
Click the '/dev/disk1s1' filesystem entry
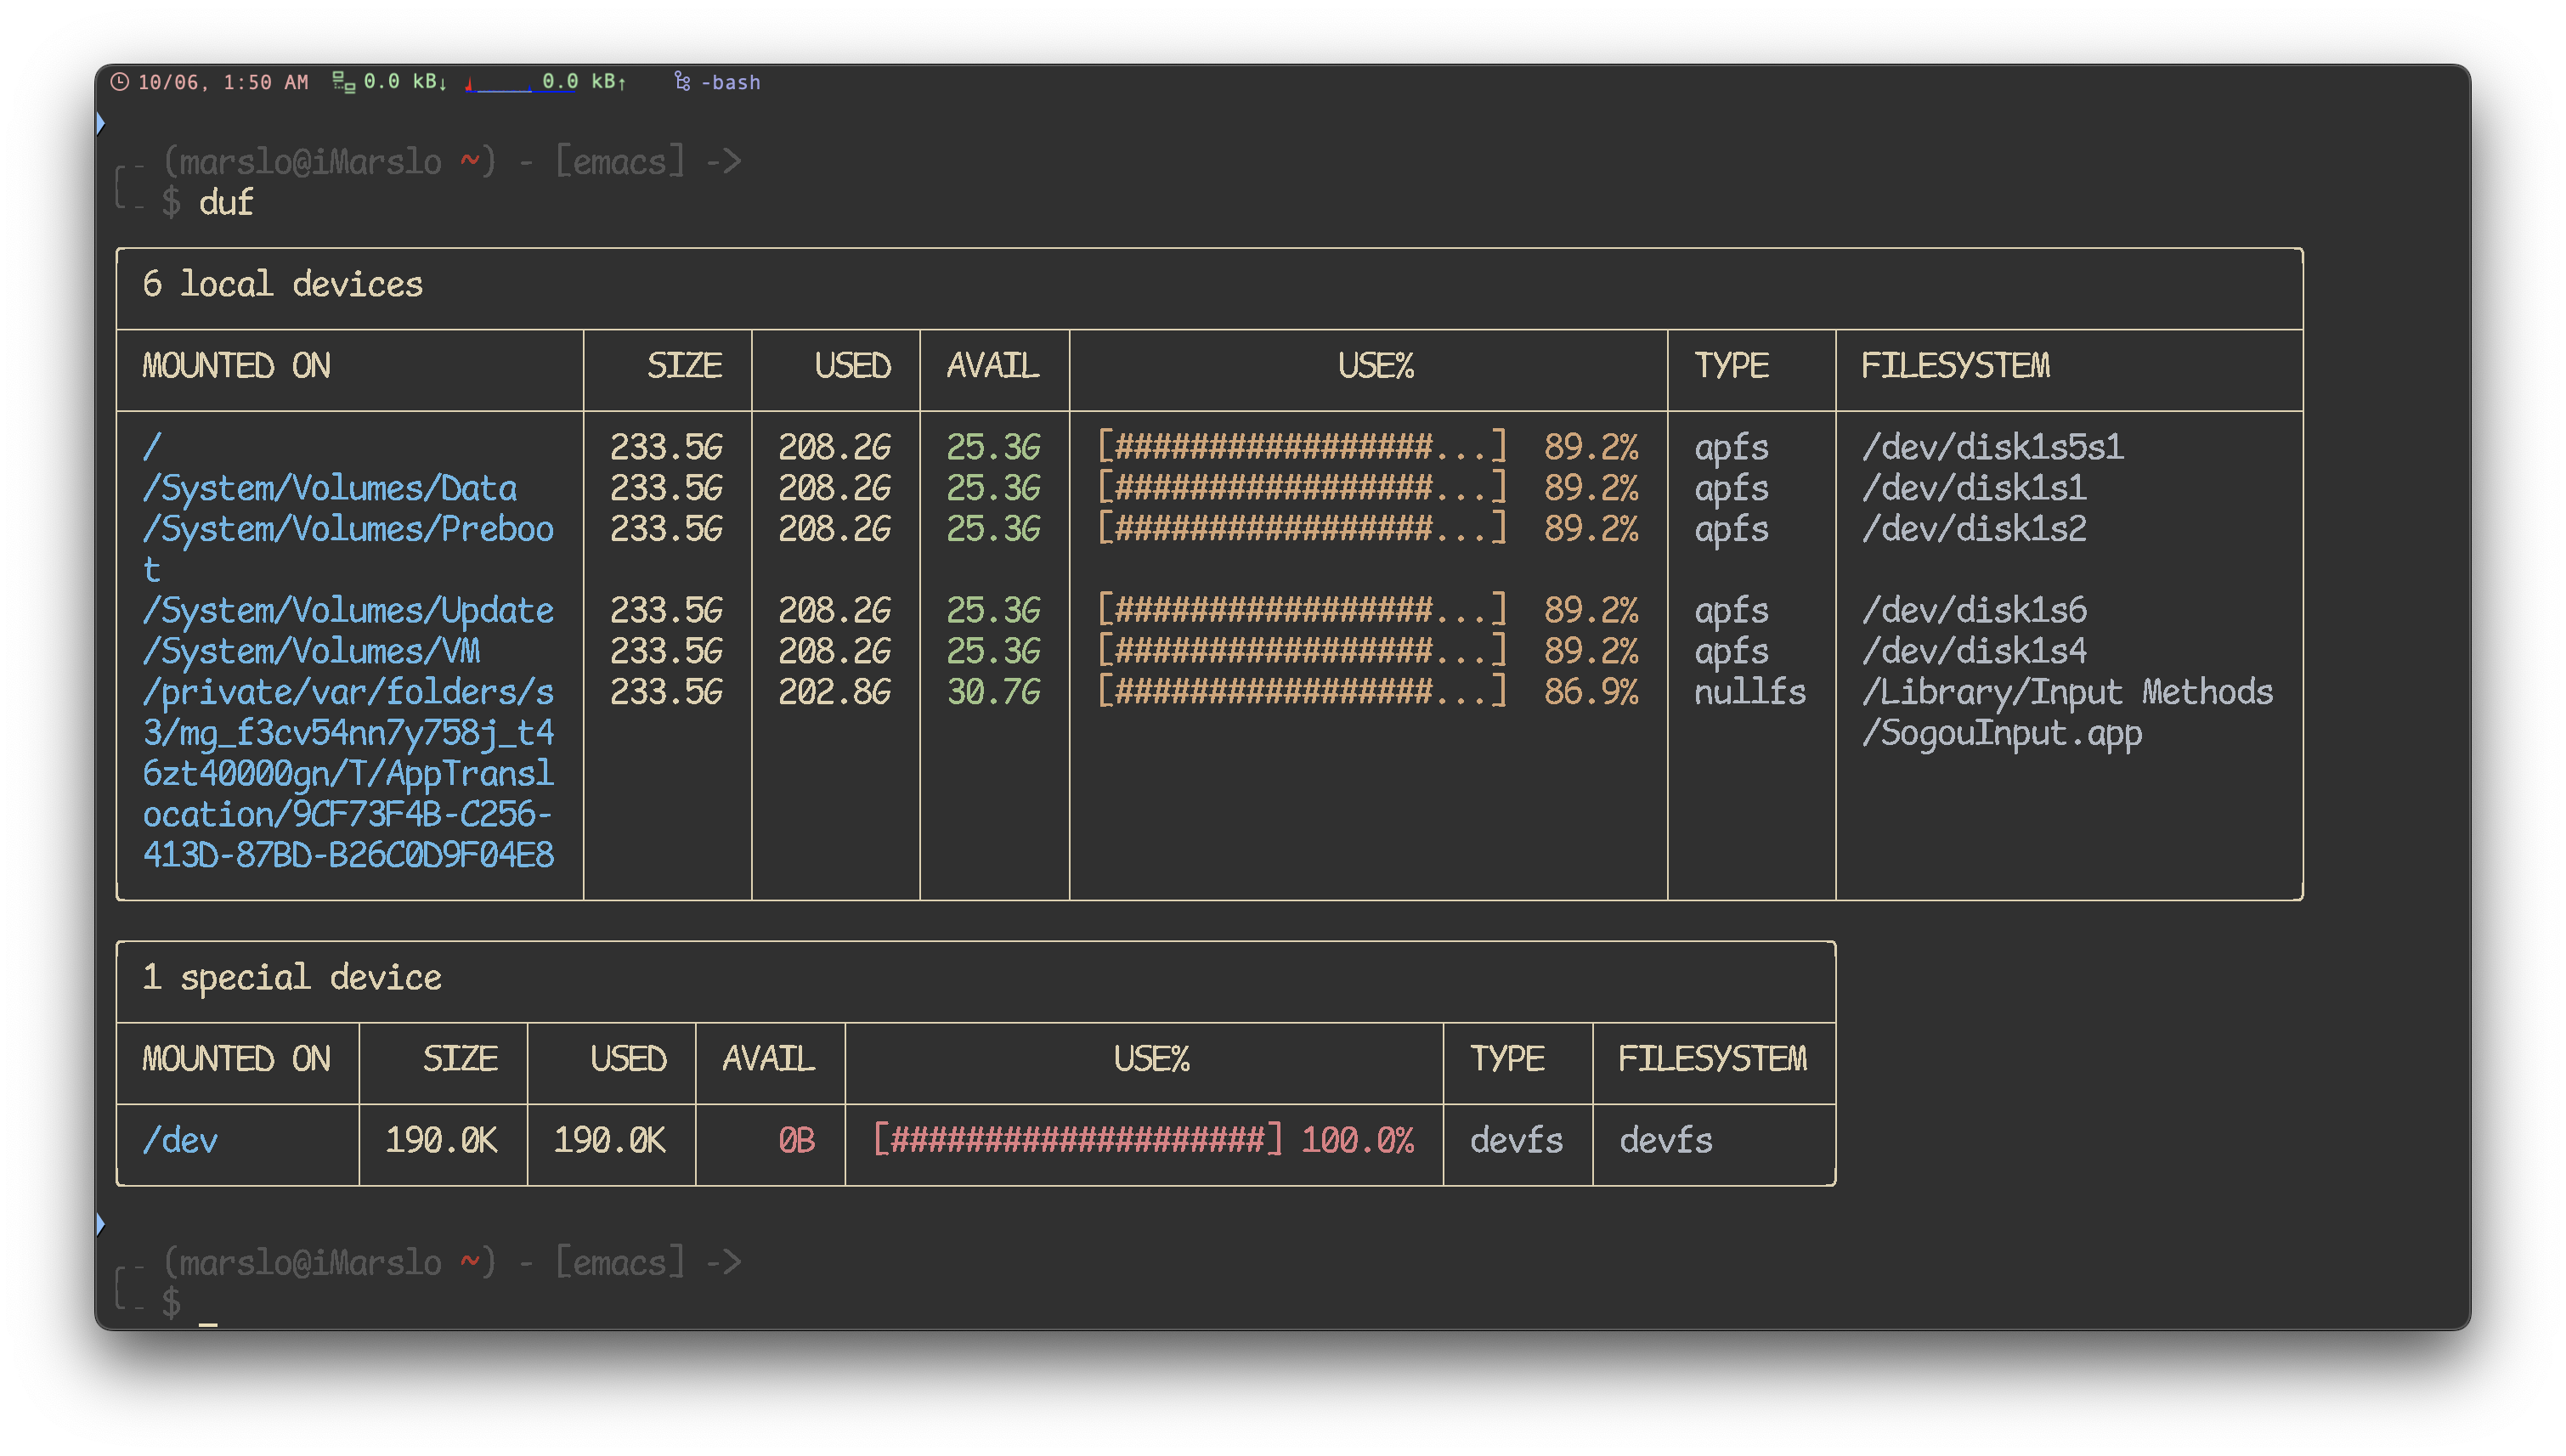(x=1974, y=488)
